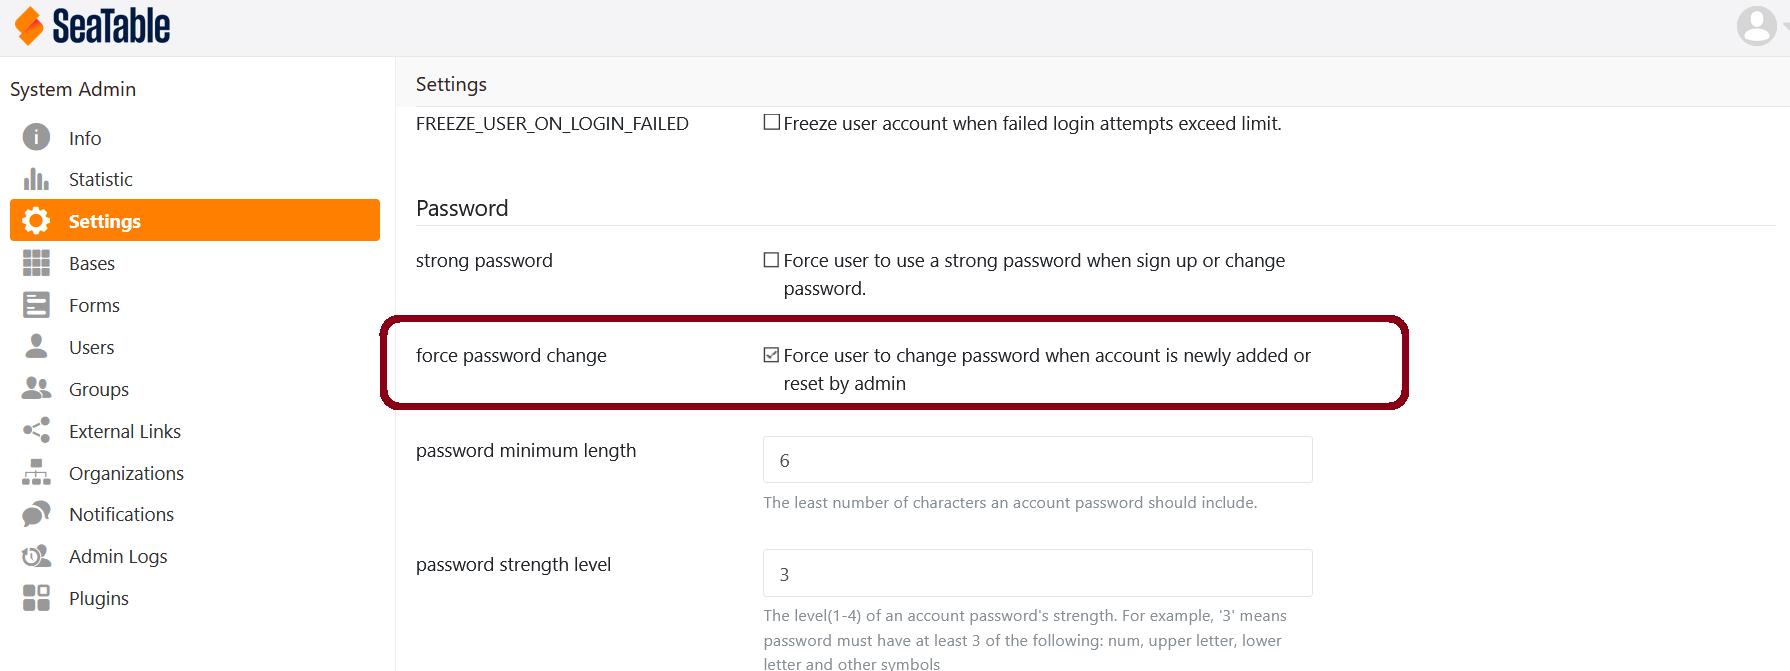Click the External Links share icon
Viewport: 1790px width, 671px height.
coord(36,430)
